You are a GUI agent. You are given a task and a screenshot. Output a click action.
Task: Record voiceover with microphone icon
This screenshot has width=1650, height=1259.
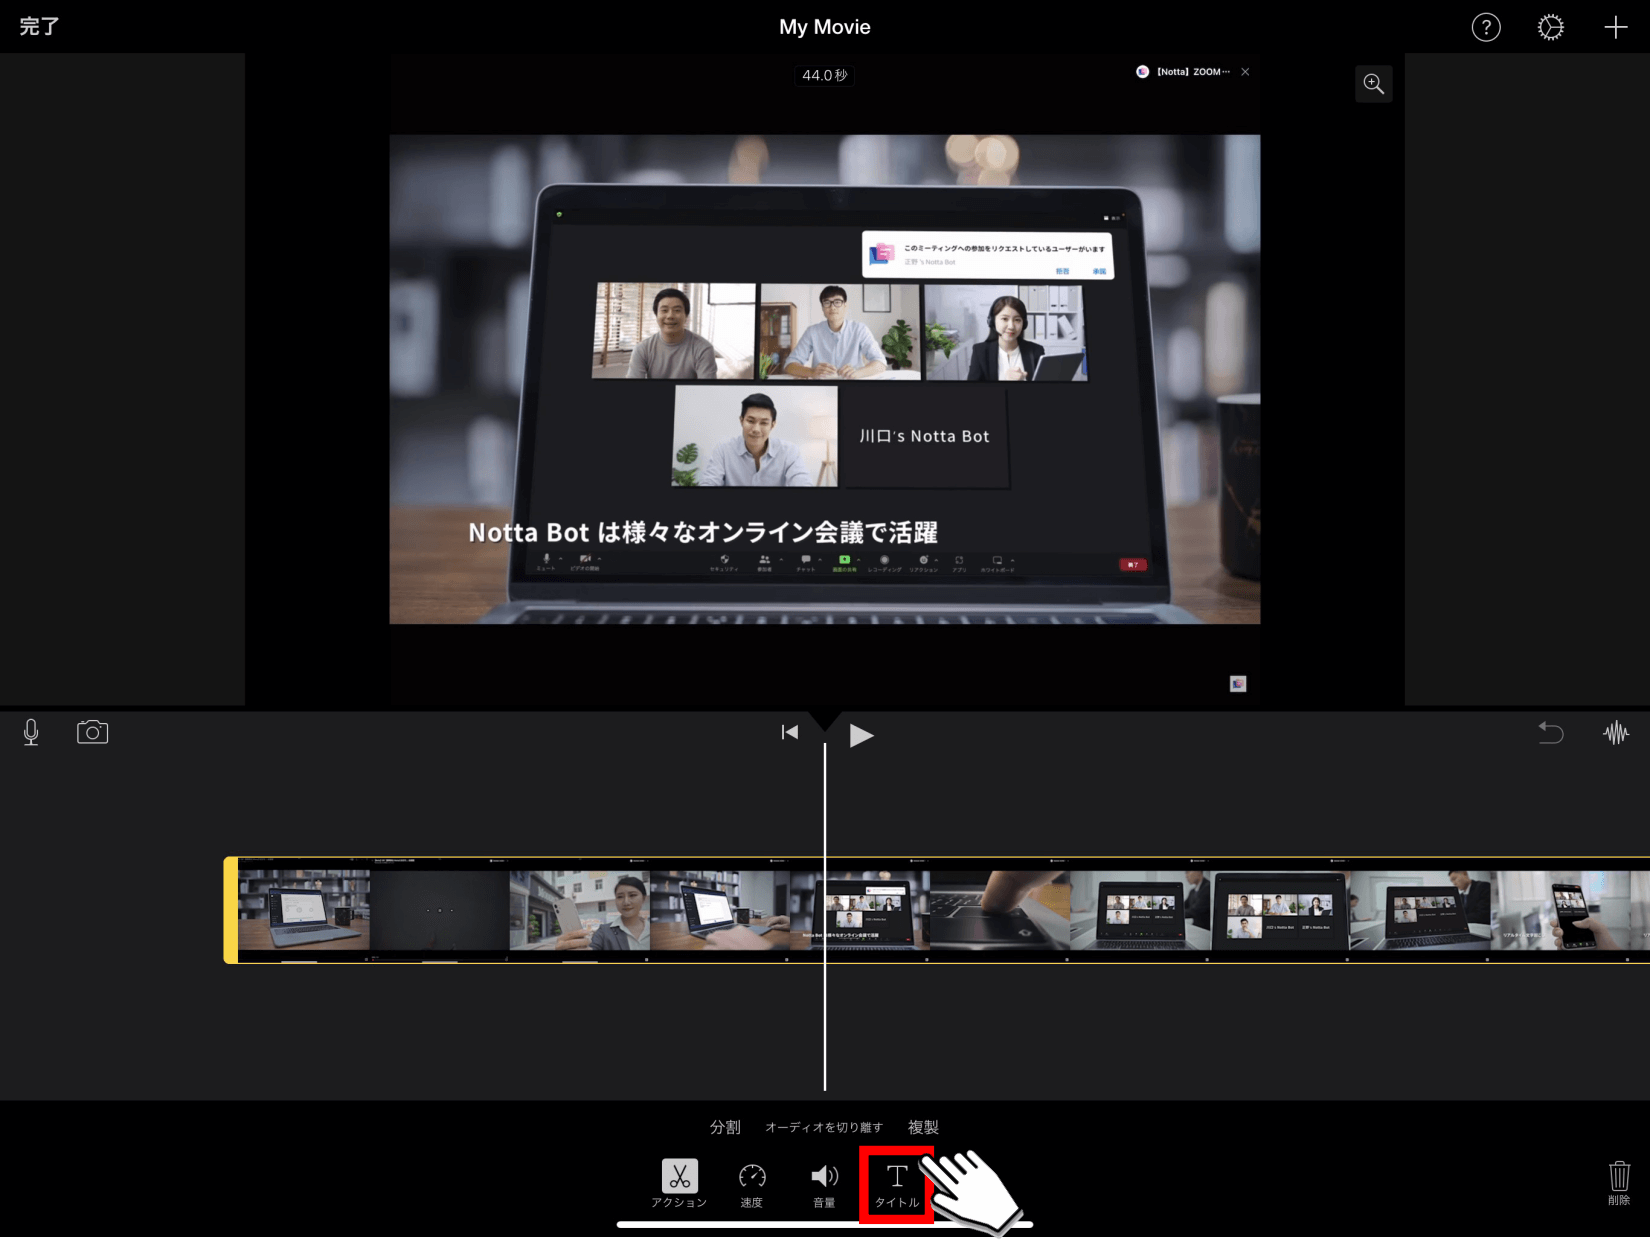pyautogui.click(x=31, y=733)
